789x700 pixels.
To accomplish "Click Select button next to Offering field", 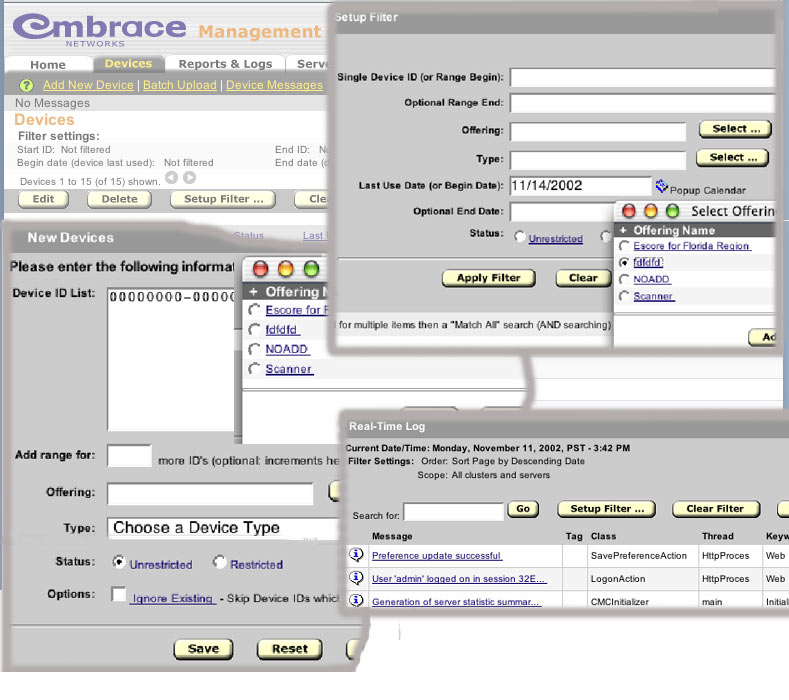I will (x=735, y=129).
